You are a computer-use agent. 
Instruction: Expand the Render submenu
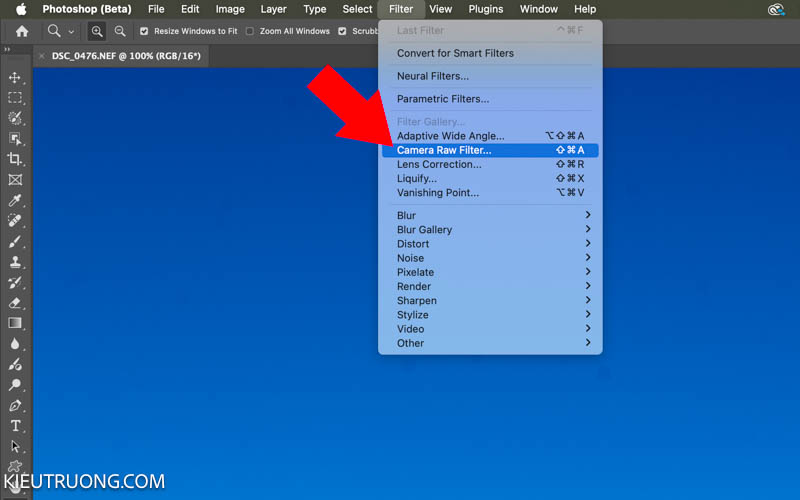[490, 286]
